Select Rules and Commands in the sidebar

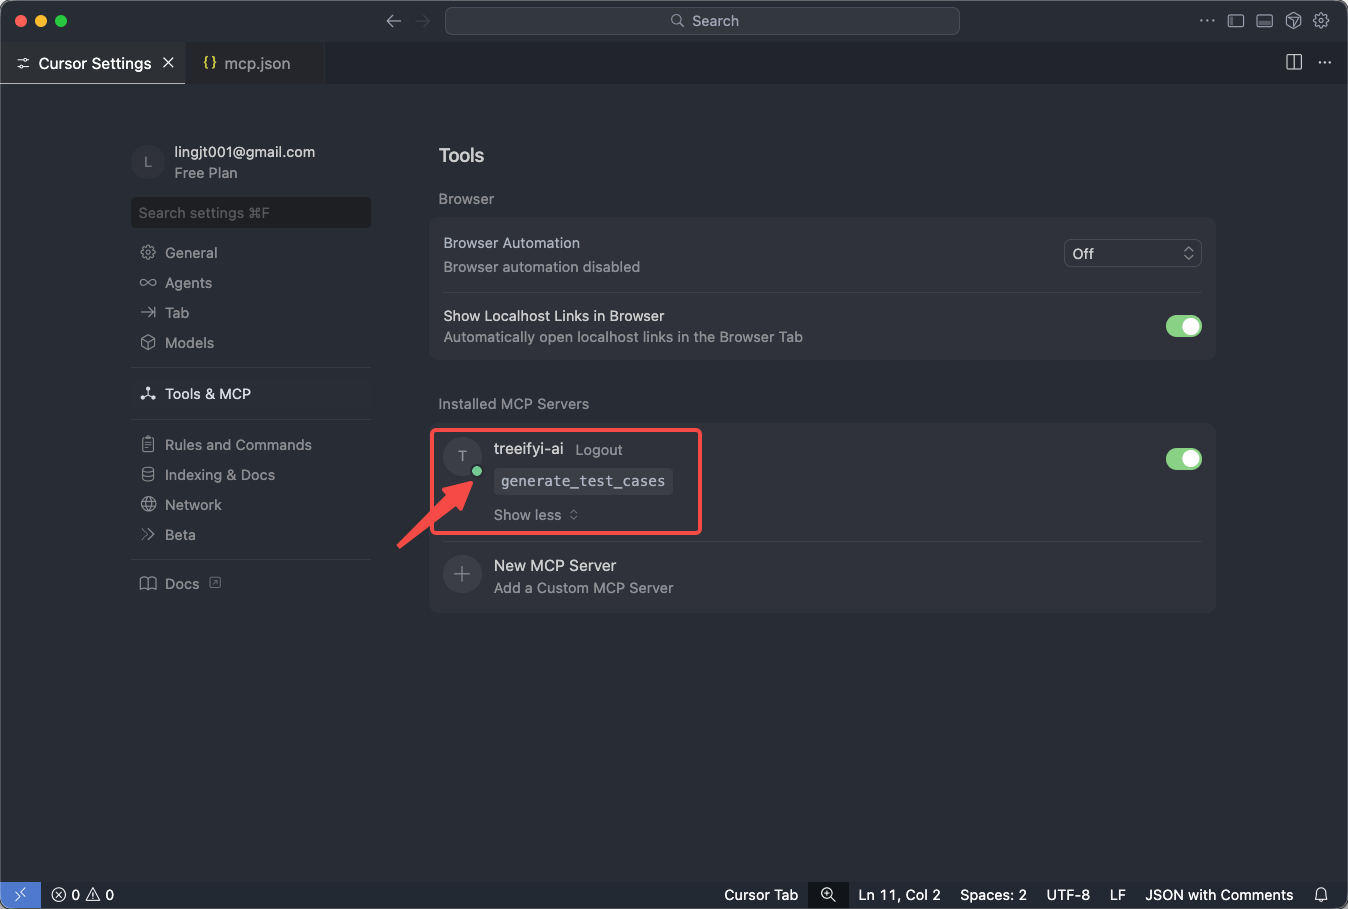click(x=238, y=445)
